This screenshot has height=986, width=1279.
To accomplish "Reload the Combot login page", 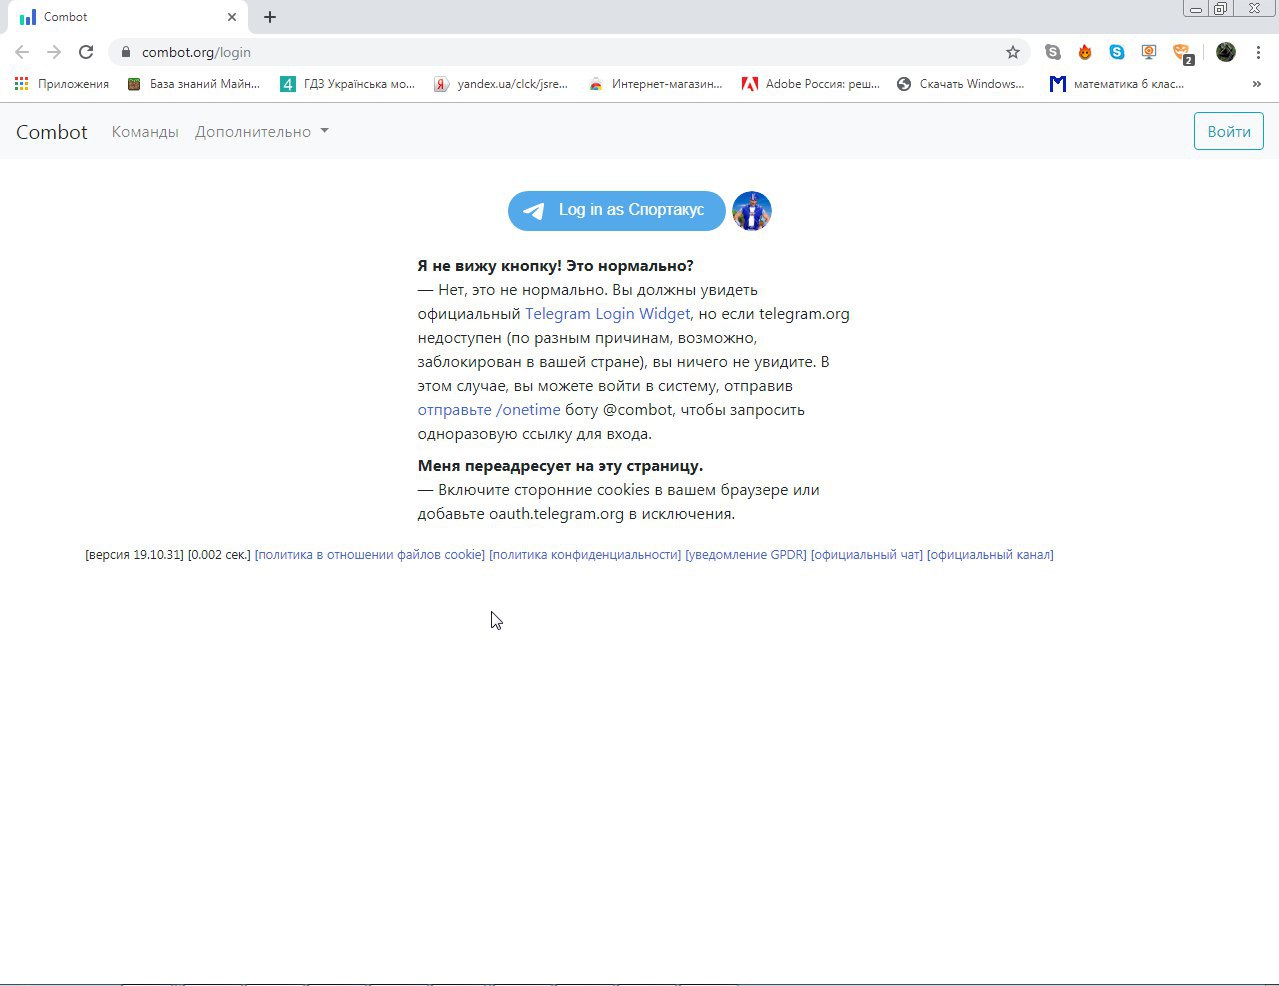I will click(x=86, y=52).
